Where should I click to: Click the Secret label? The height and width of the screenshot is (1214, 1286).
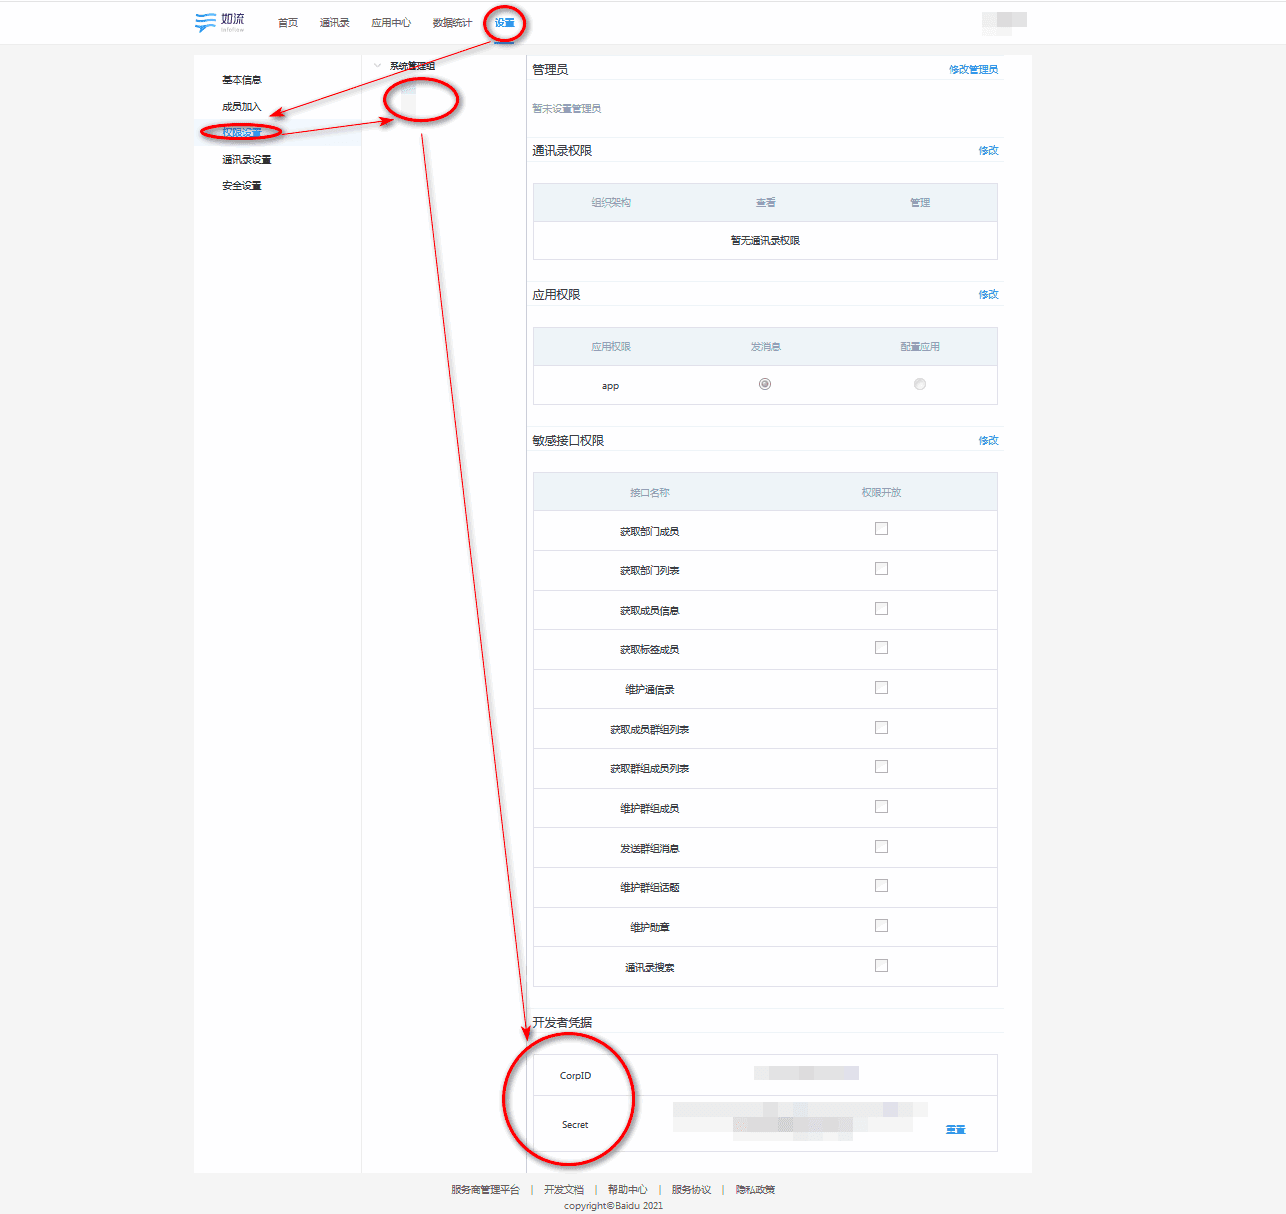[x=575, y=1125]
